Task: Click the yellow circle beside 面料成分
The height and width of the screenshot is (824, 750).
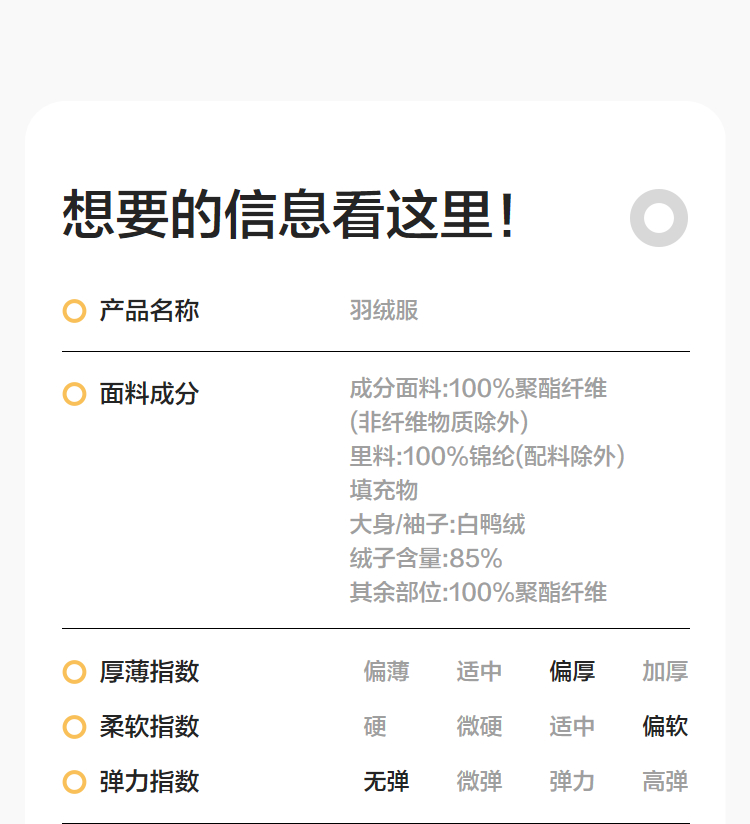Action: [74, 394]
